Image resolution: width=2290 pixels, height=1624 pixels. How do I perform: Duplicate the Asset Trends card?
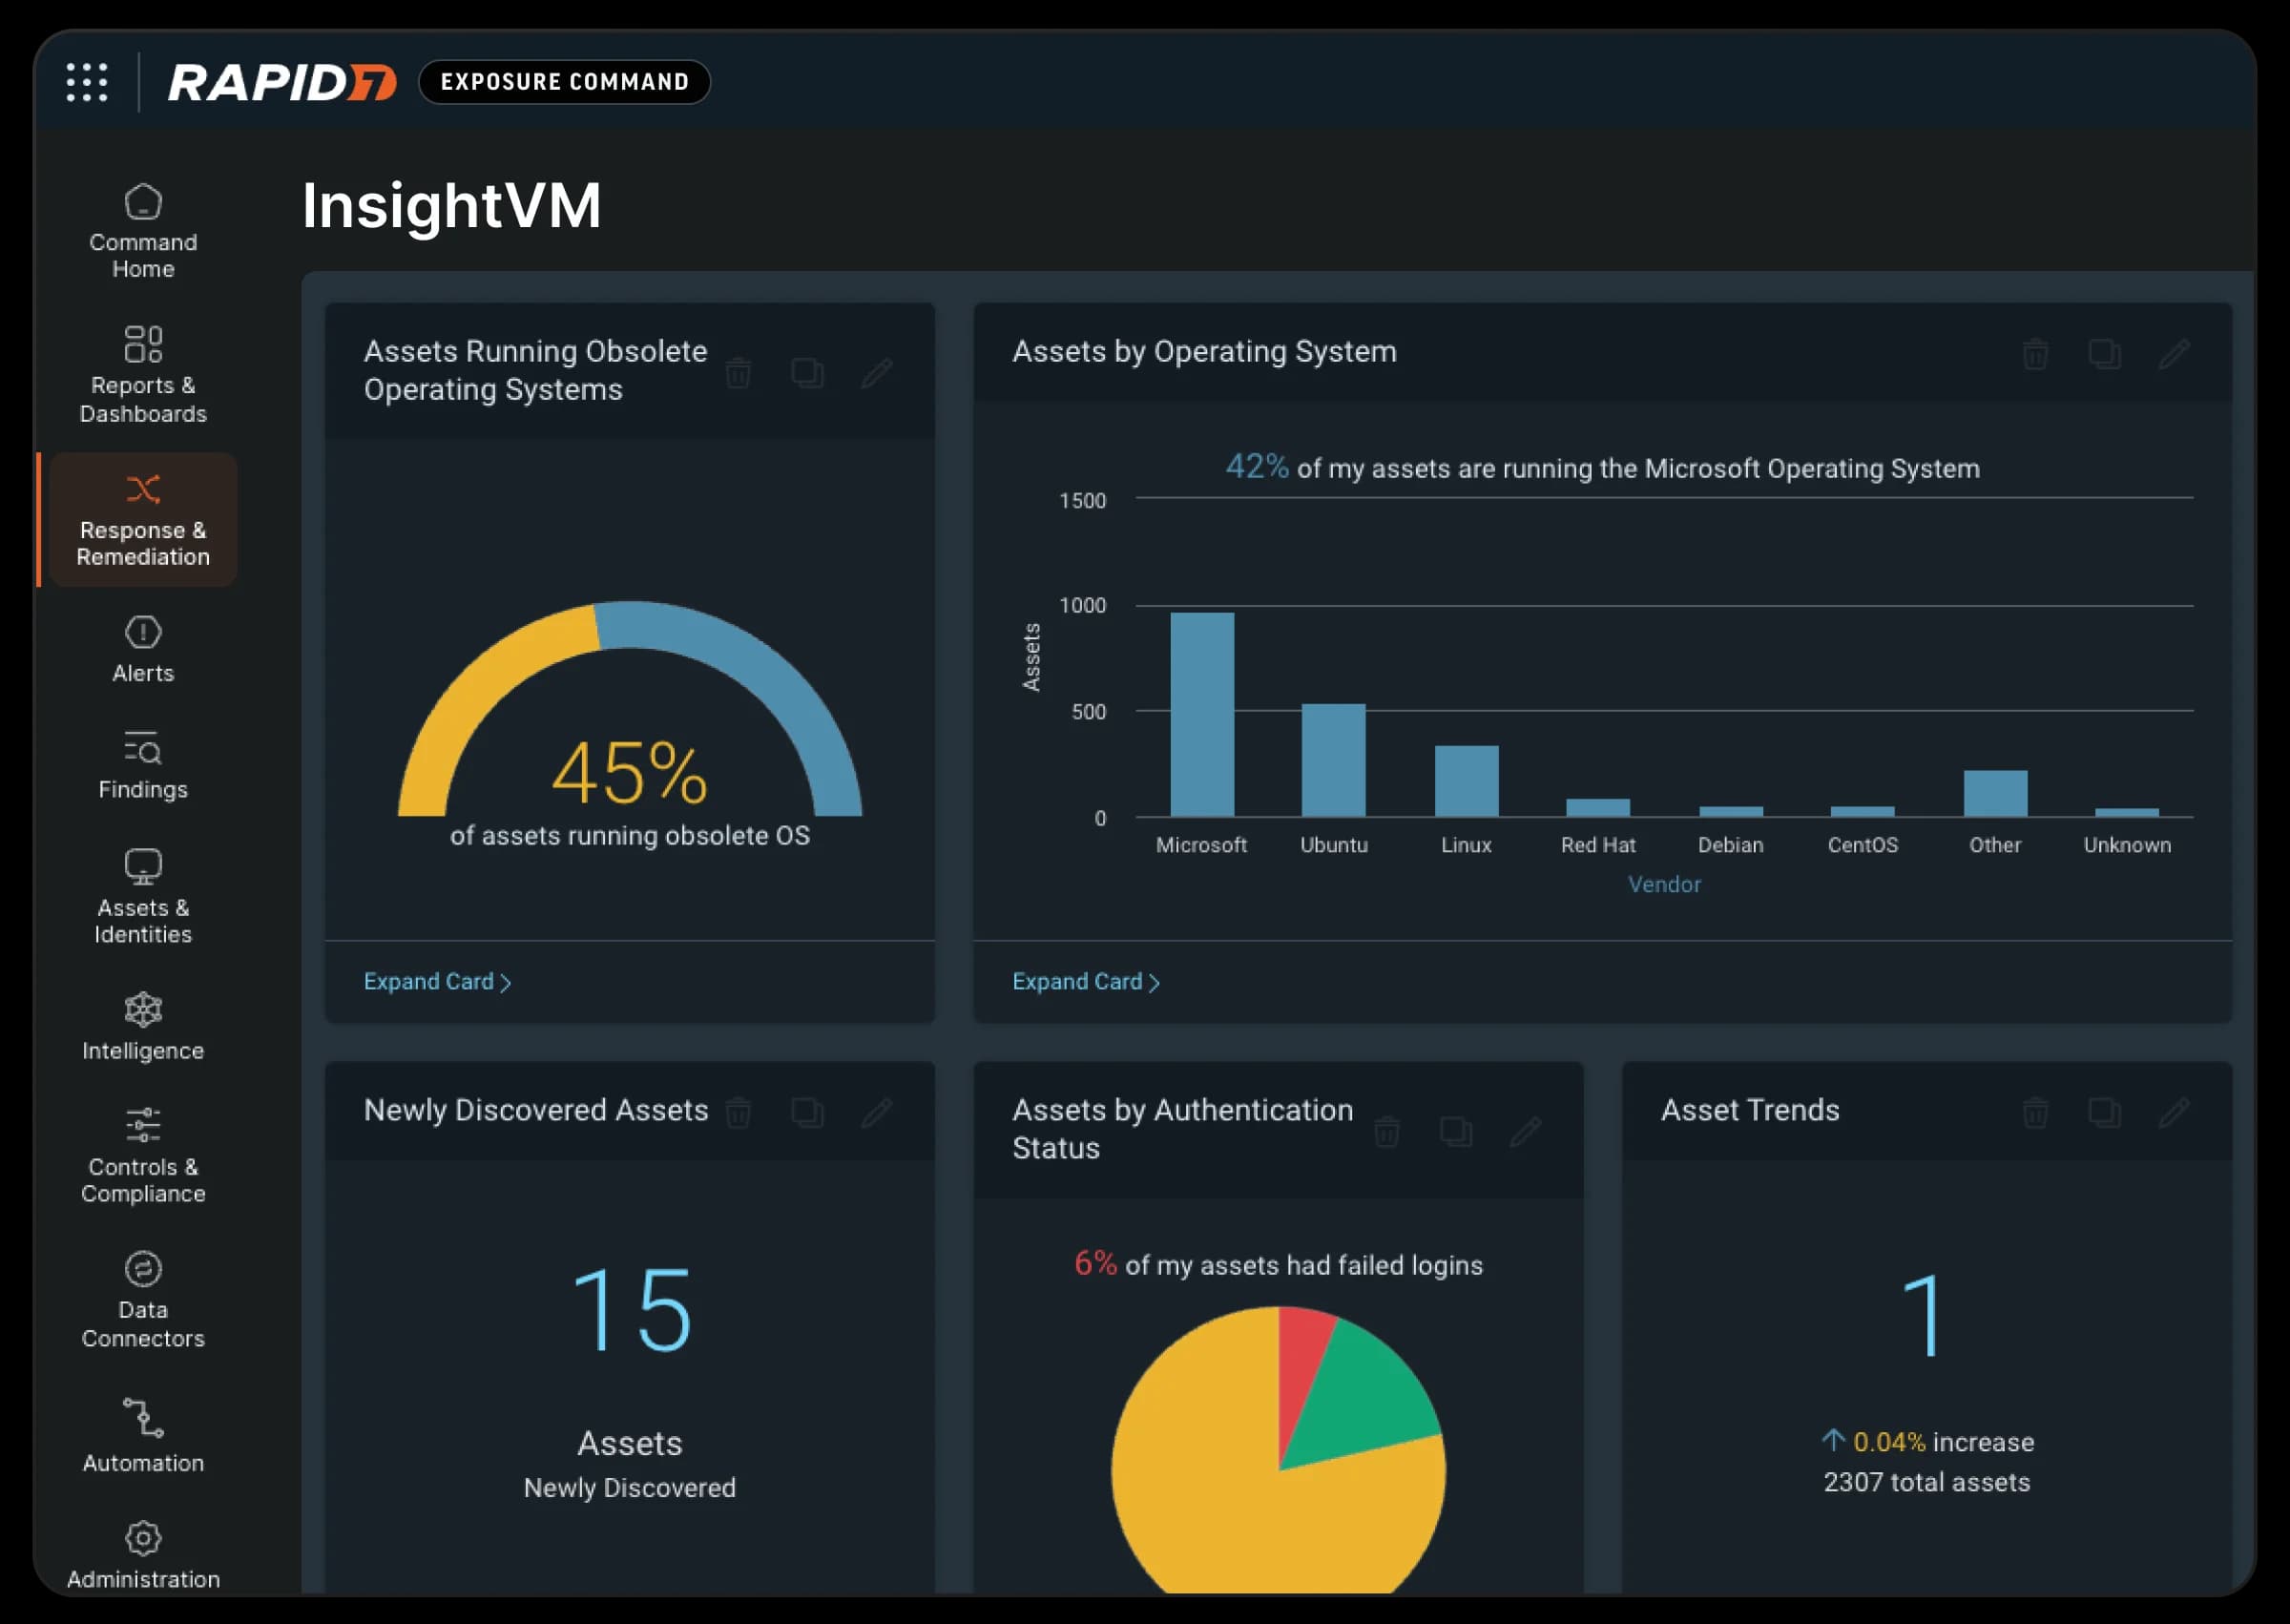tap(2104, 1112)
